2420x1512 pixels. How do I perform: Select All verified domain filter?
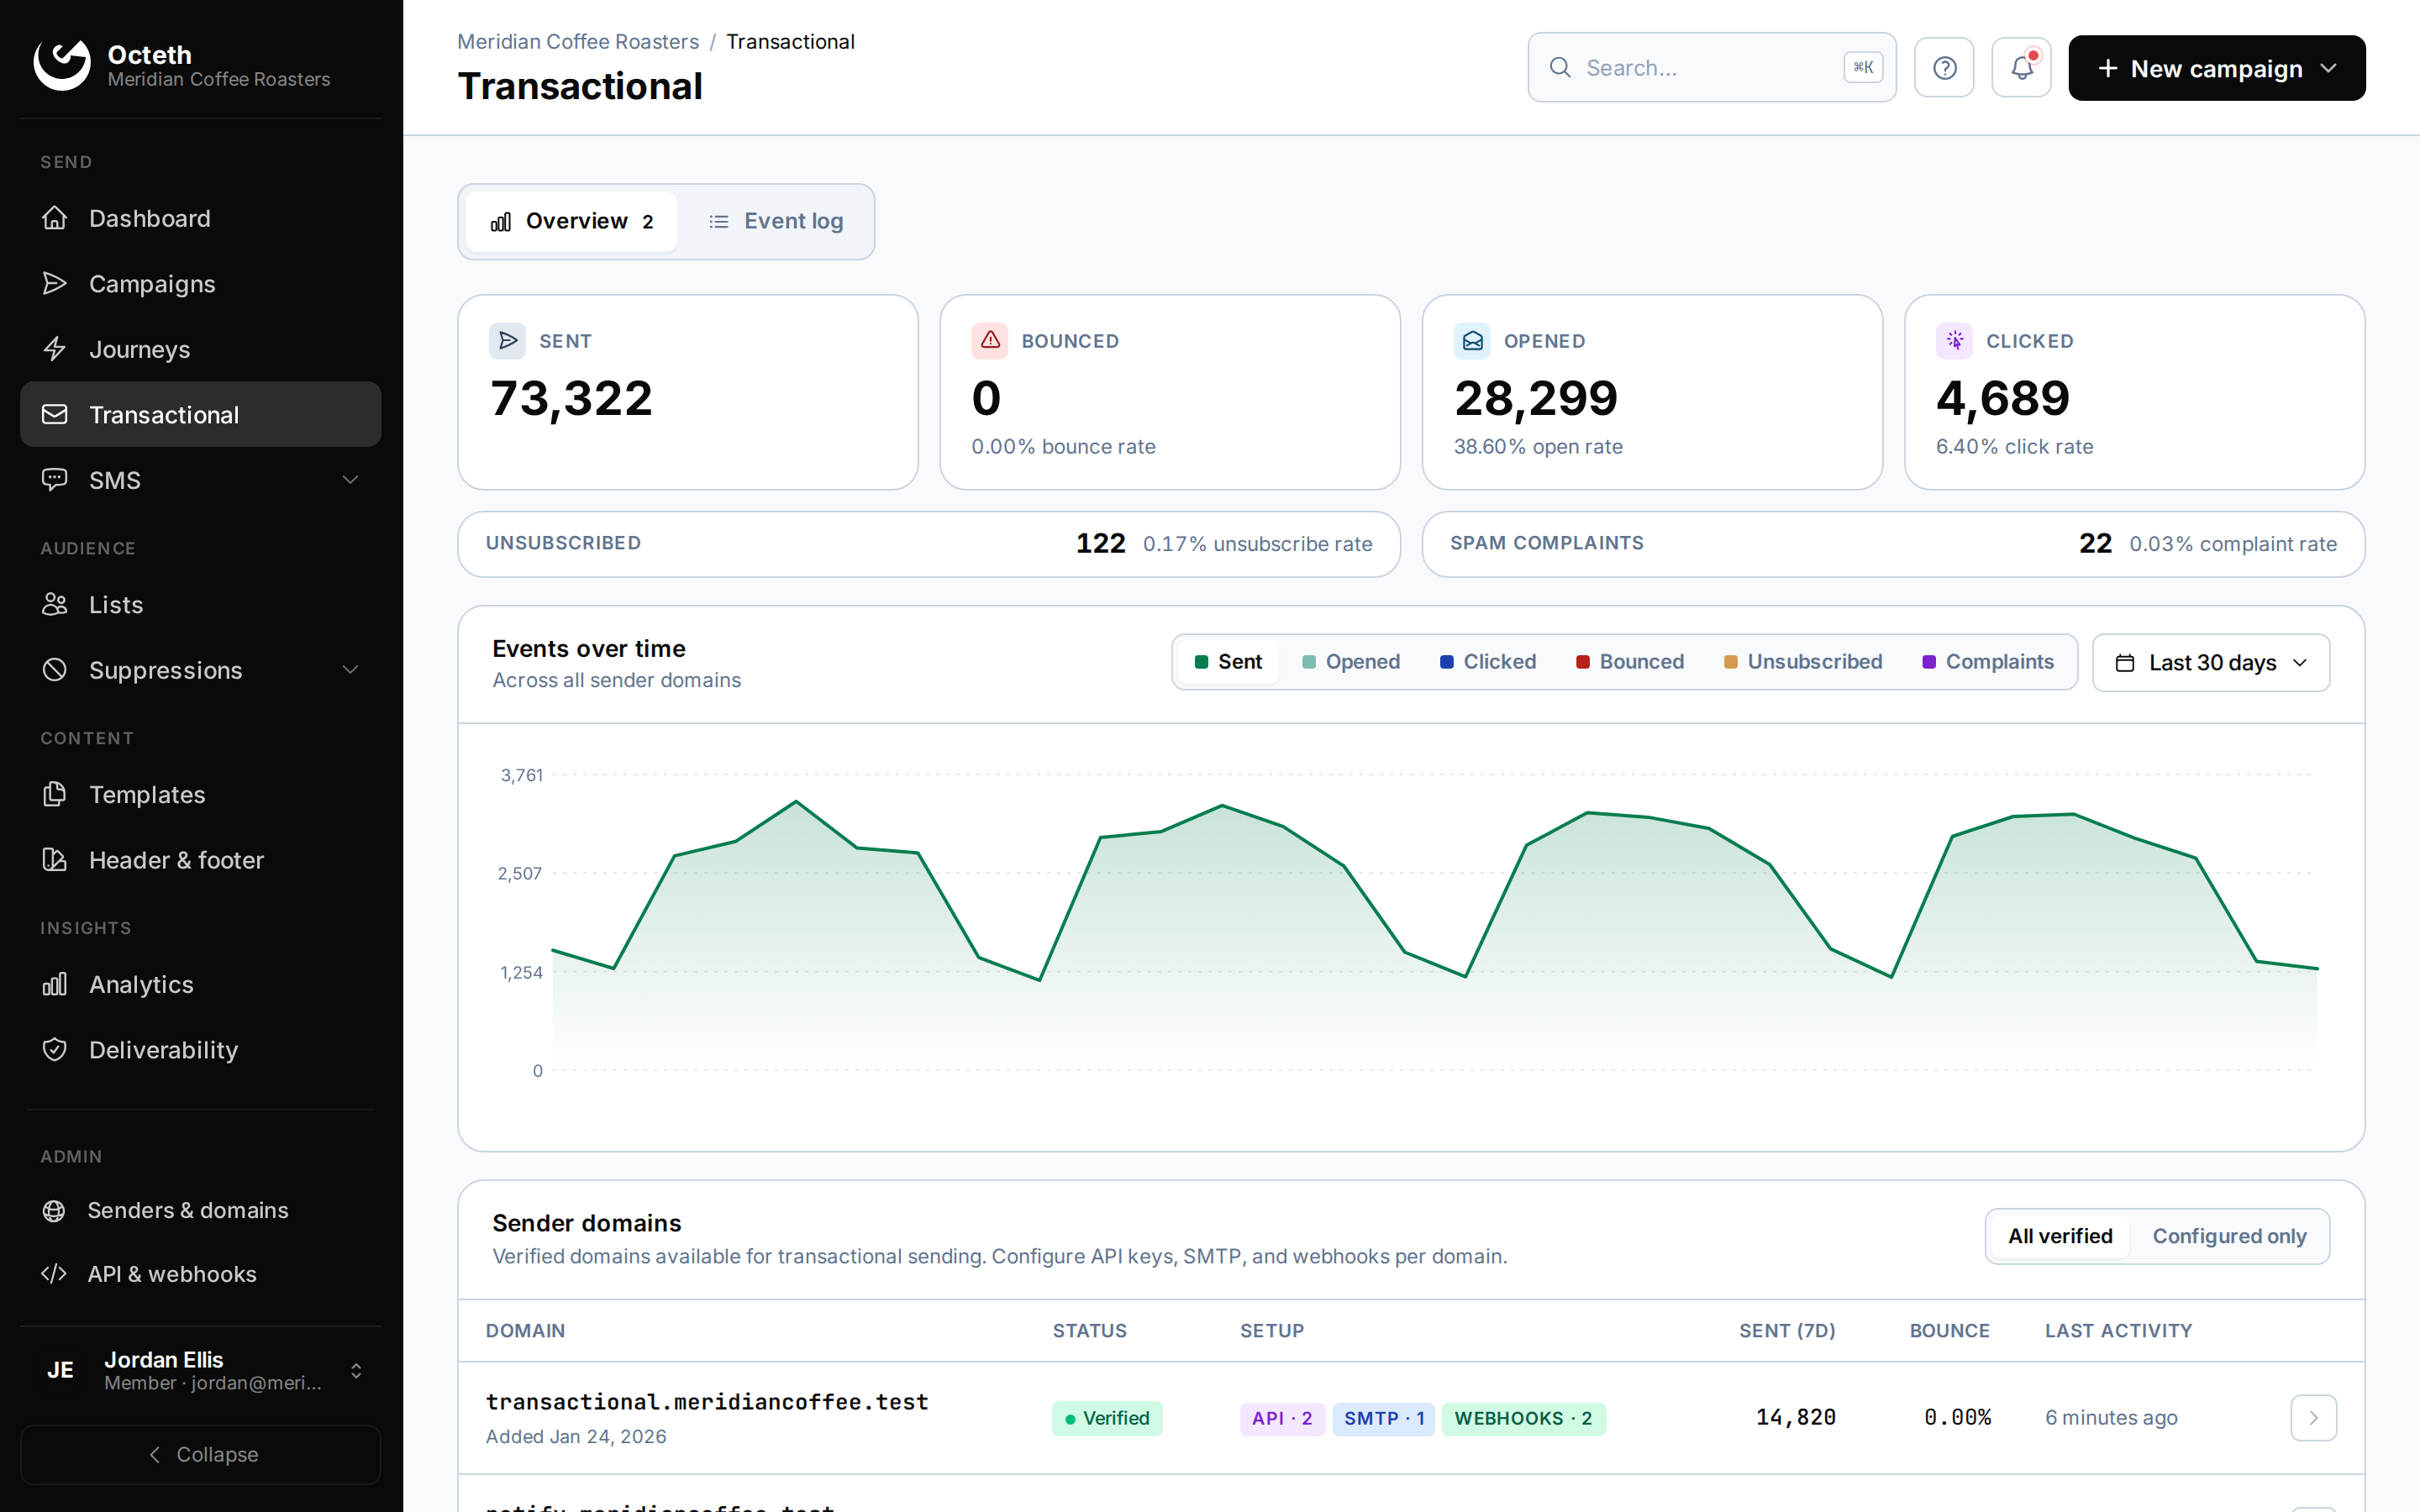coord(2060,1236)
